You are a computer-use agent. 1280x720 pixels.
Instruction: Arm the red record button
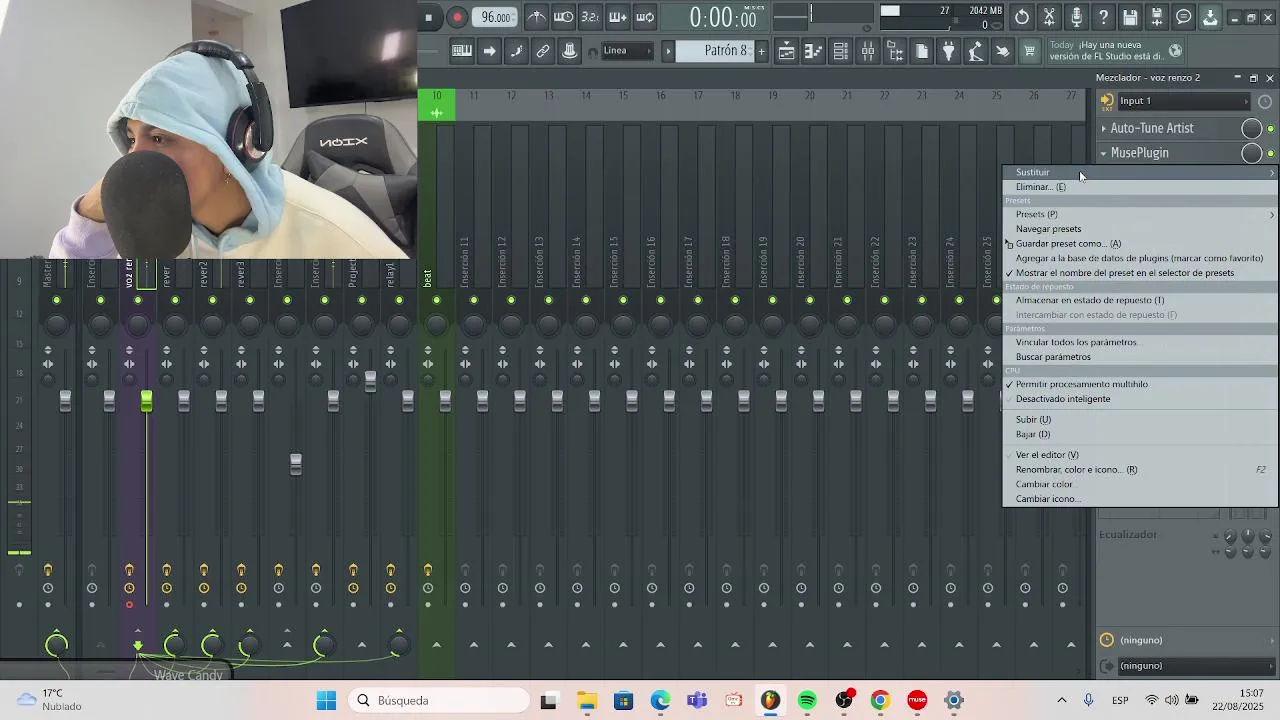[x=457, y=17]
